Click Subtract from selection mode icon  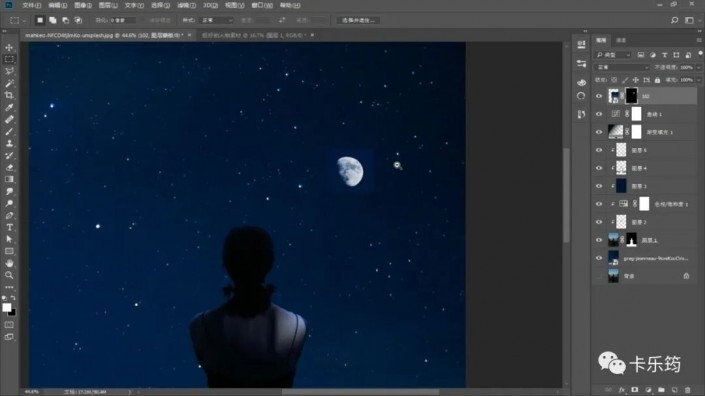(x=66, y=20)
